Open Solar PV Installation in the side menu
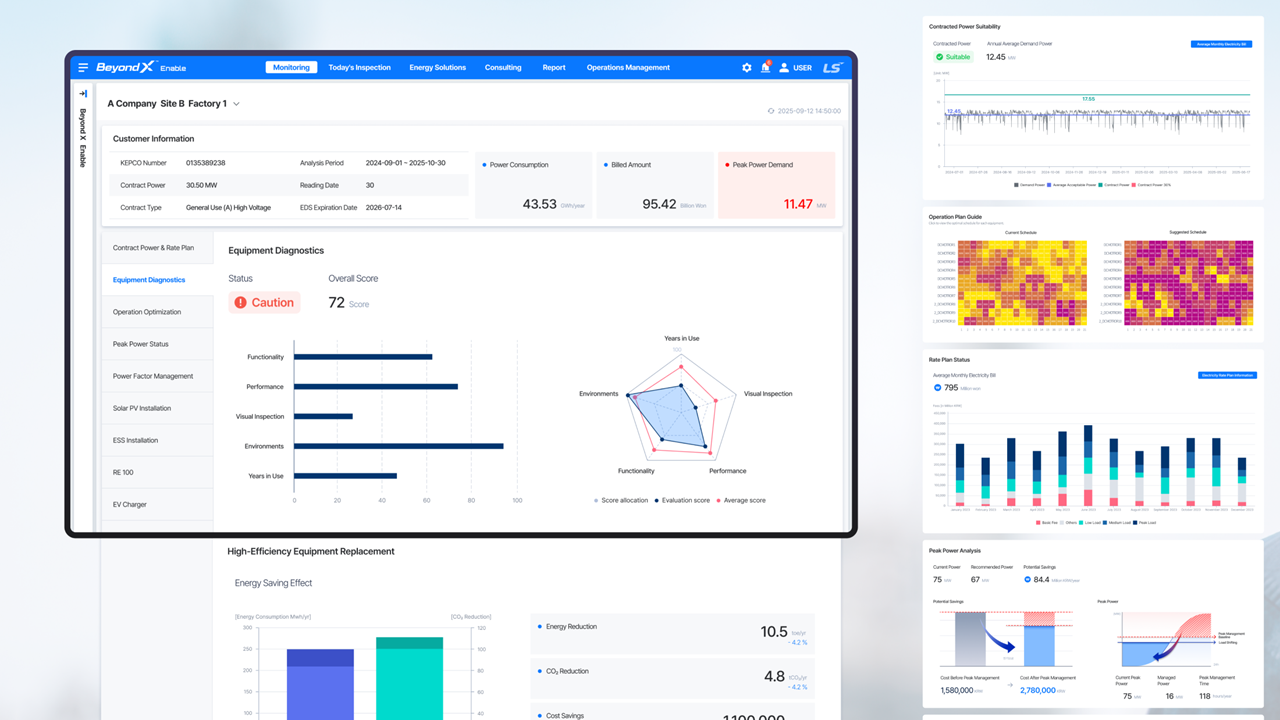The height and width of the screenshot is (720, 1280). (142, 408)
